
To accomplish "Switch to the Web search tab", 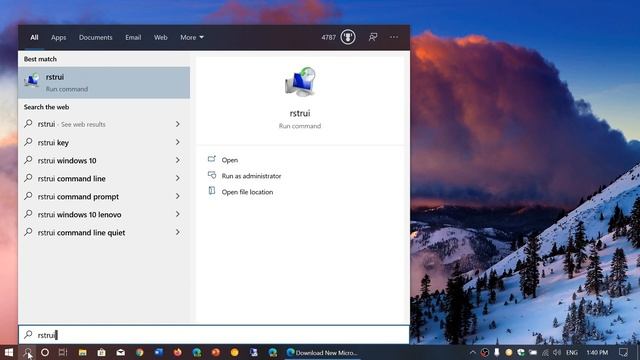I will click(160, 37).
